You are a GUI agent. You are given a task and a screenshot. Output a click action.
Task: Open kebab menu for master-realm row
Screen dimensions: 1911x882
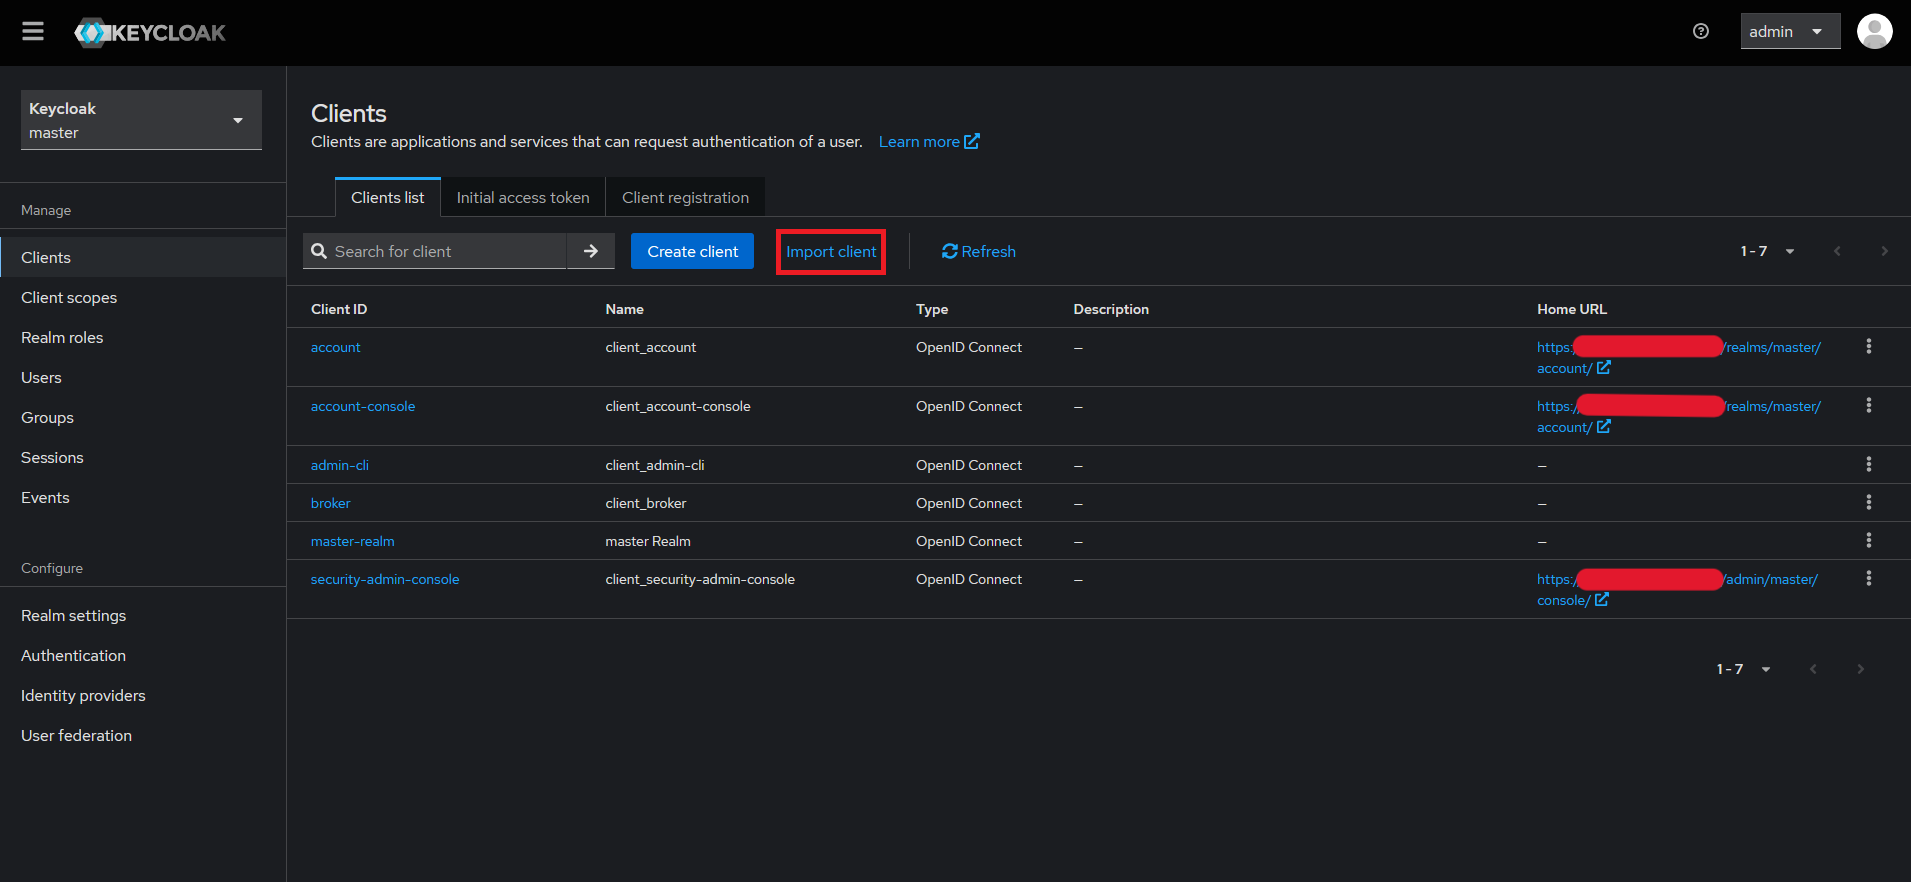[1868, 540]
